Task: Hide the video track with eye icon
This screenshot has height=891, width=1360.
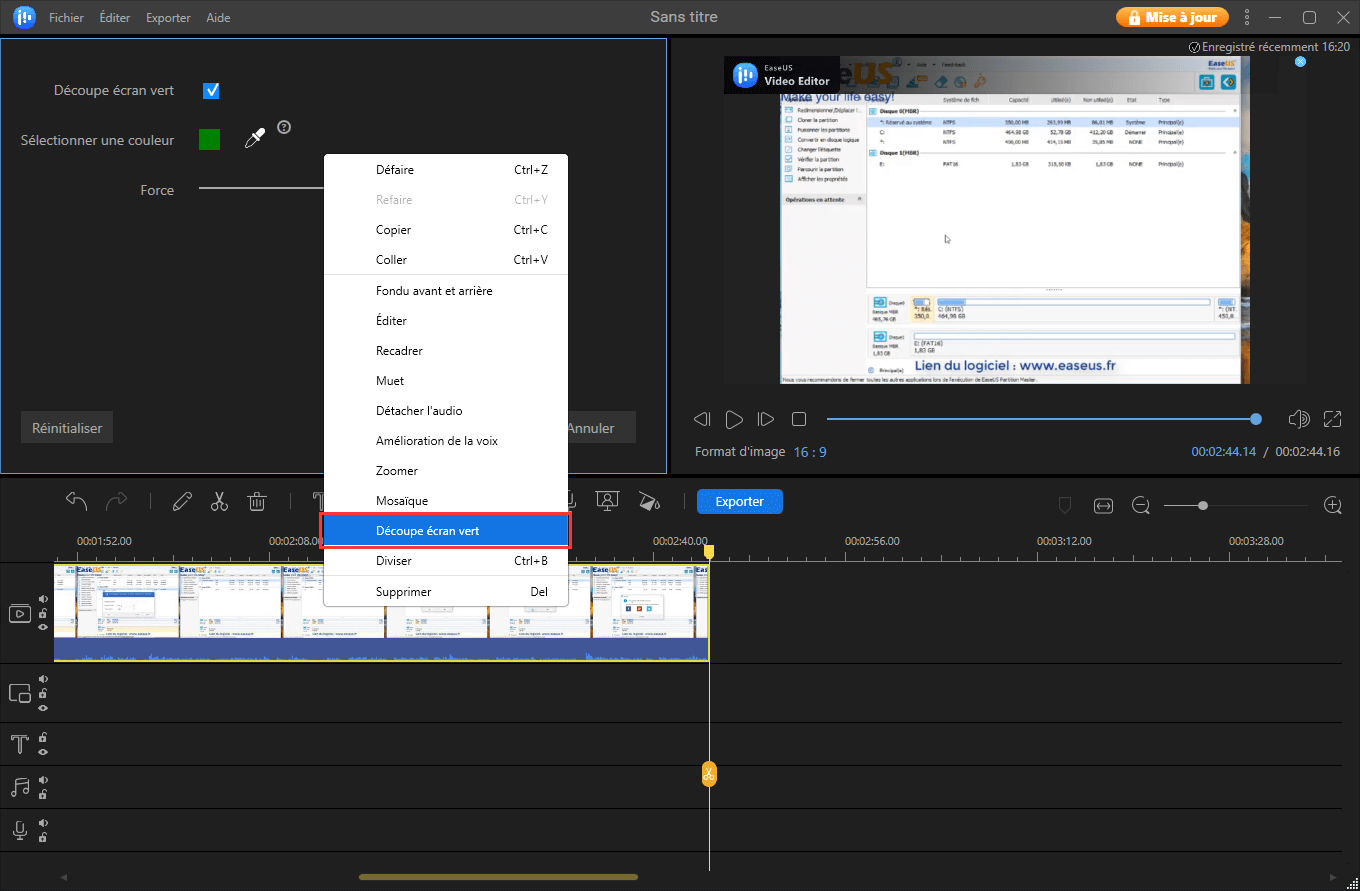Action: tap(43, 627)
